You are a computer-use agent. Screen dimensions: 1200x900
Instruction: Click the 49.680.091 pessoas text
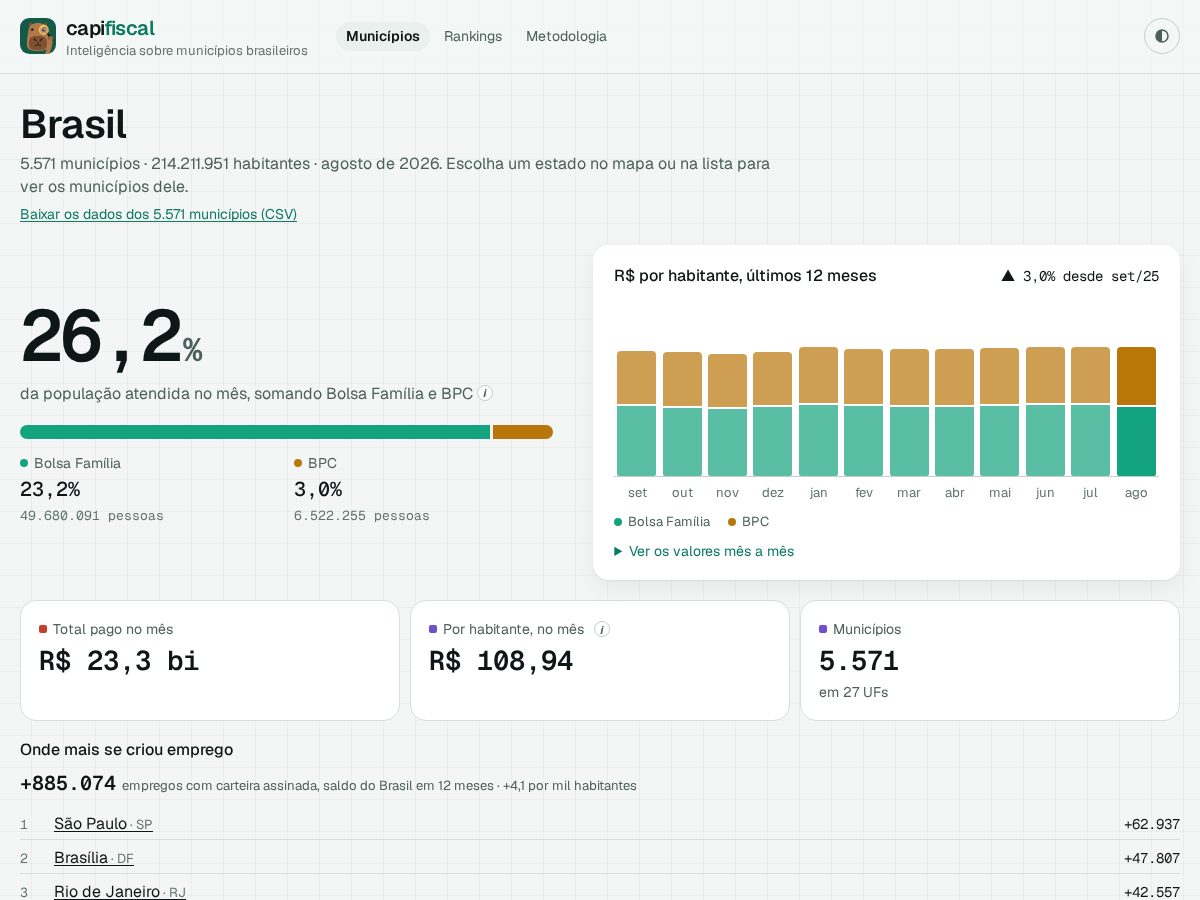coord(92,516)
